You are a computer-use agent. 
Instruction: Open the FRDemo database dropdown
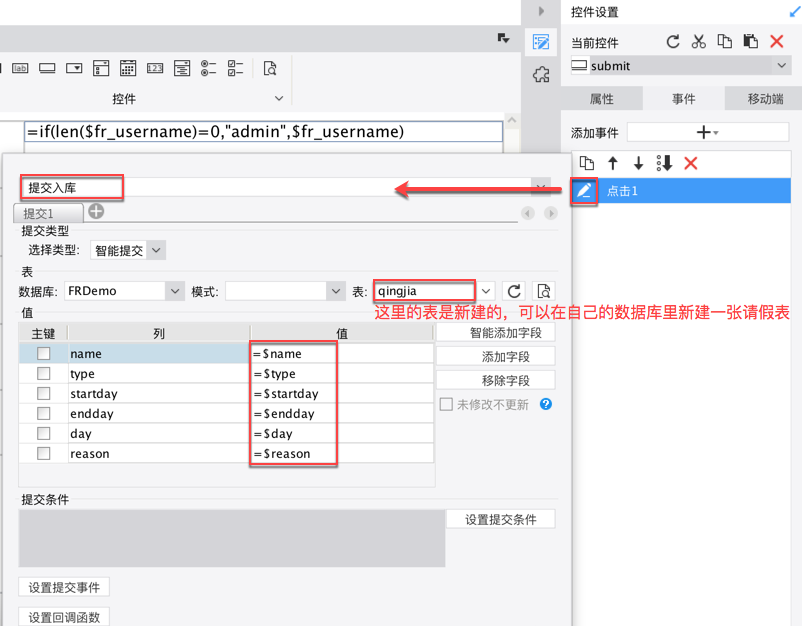click(175, 291)
